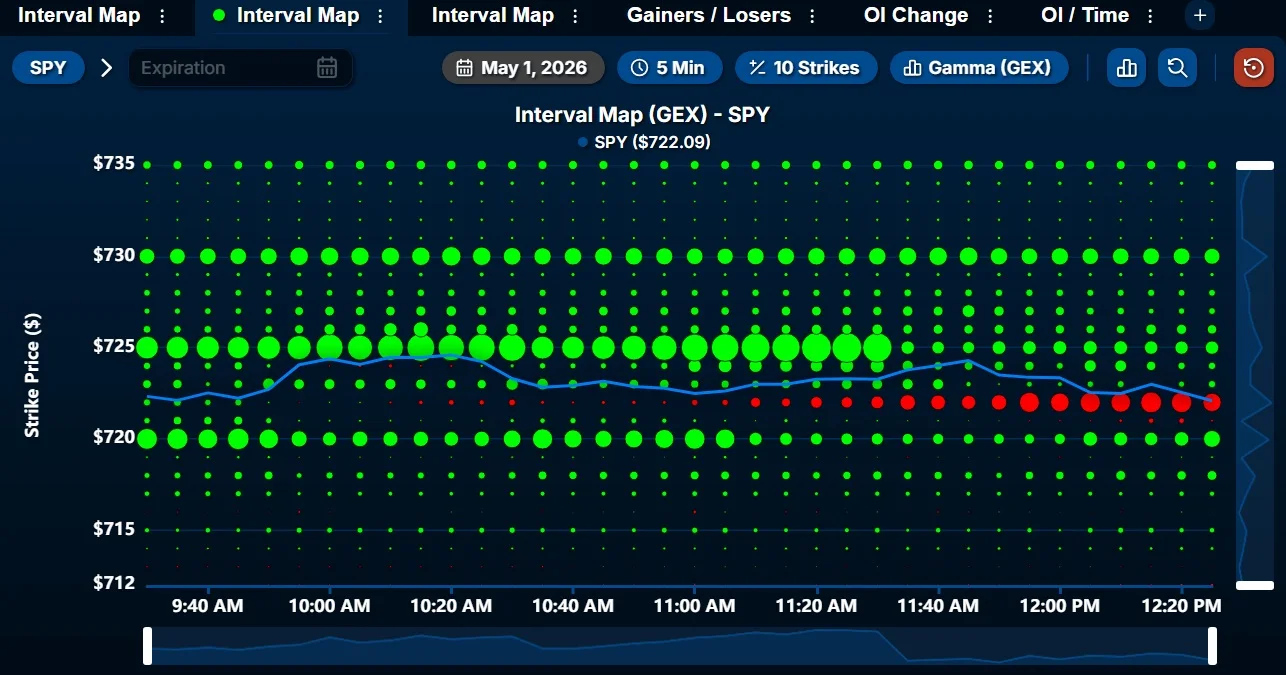Open three-dot menu on OI / Time tab

[x=1150, y=16]
